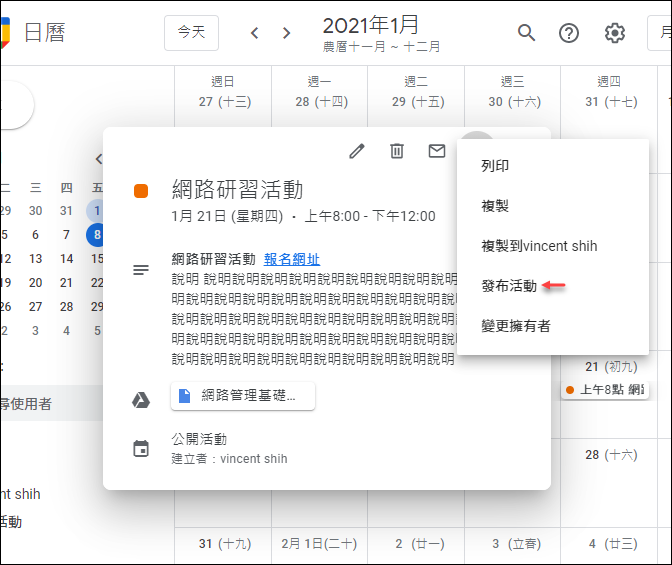Click the 2 (廿一) date cell
672x565 pixels.
[420, 544]
